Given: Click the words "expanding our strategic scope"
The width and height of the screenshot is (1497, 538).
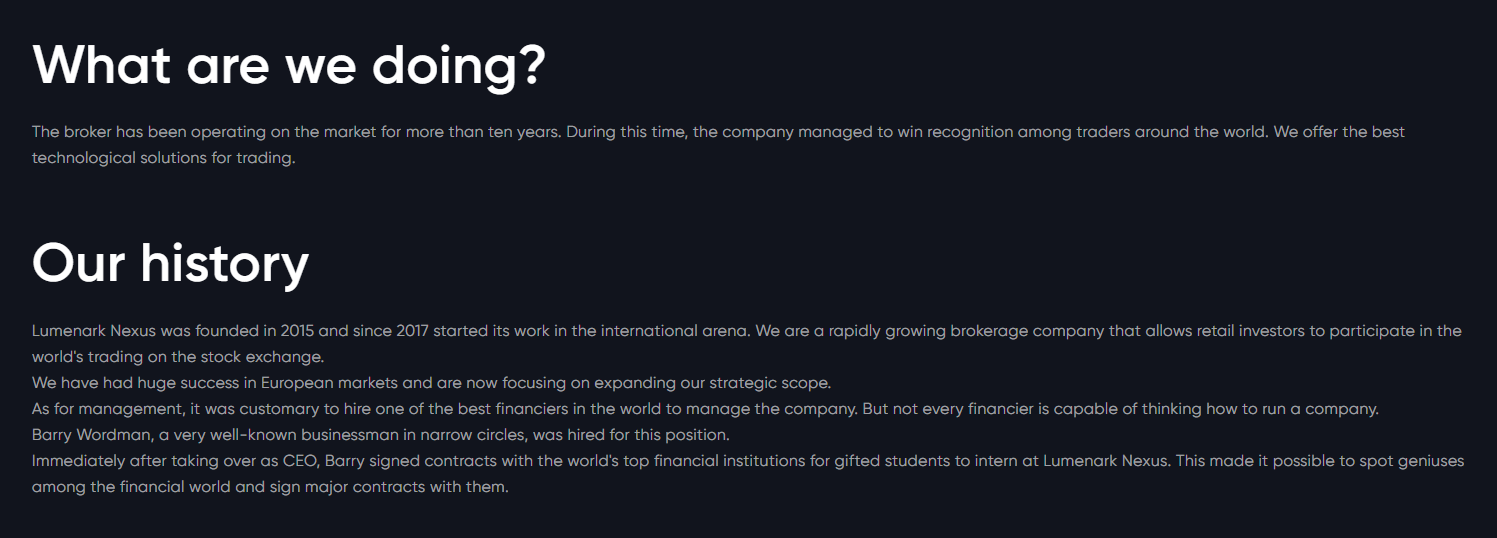Looking at the screenshot, I should 720,383.
